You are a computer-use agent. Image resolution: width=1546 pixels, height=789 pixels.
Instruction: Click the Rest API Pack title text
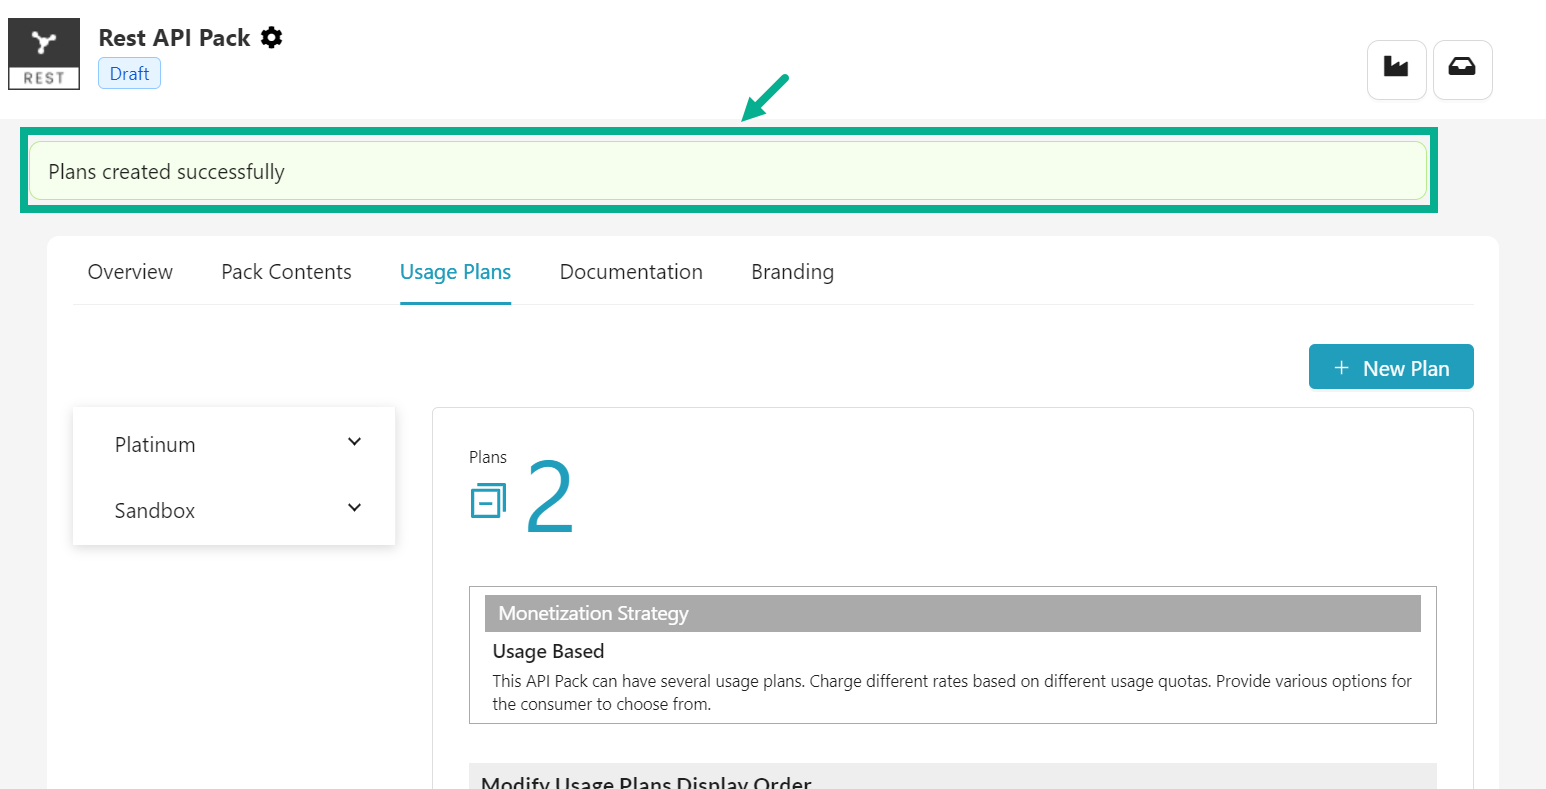[x=174, y=38]
